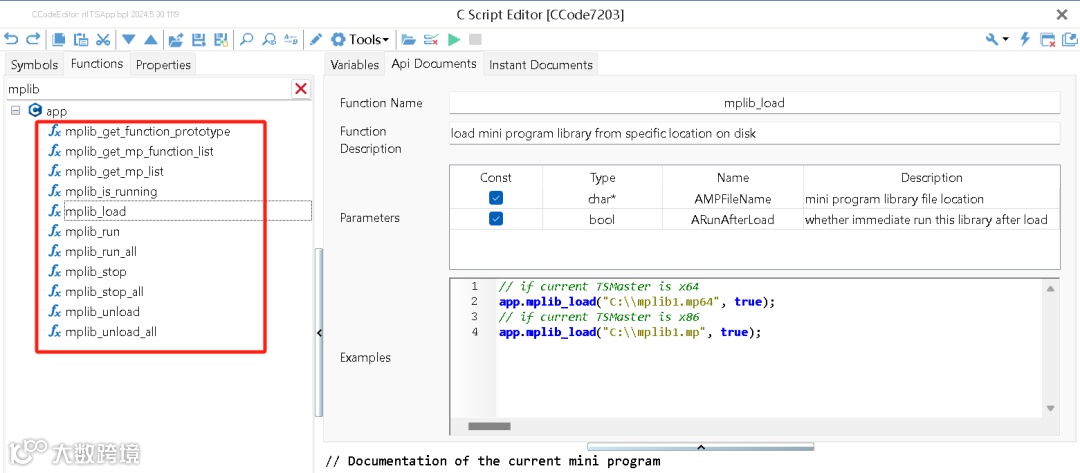Select mplib_get_mp_list function
The image size is (1080, 473).
pos(114,171)
